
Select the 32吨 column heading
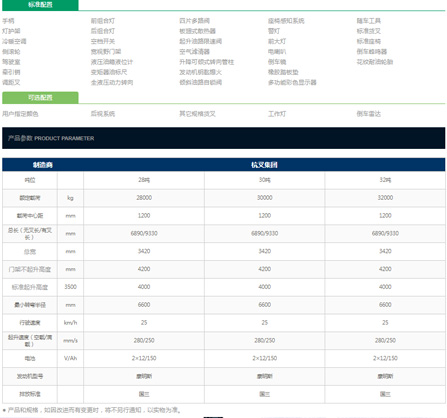385,180
